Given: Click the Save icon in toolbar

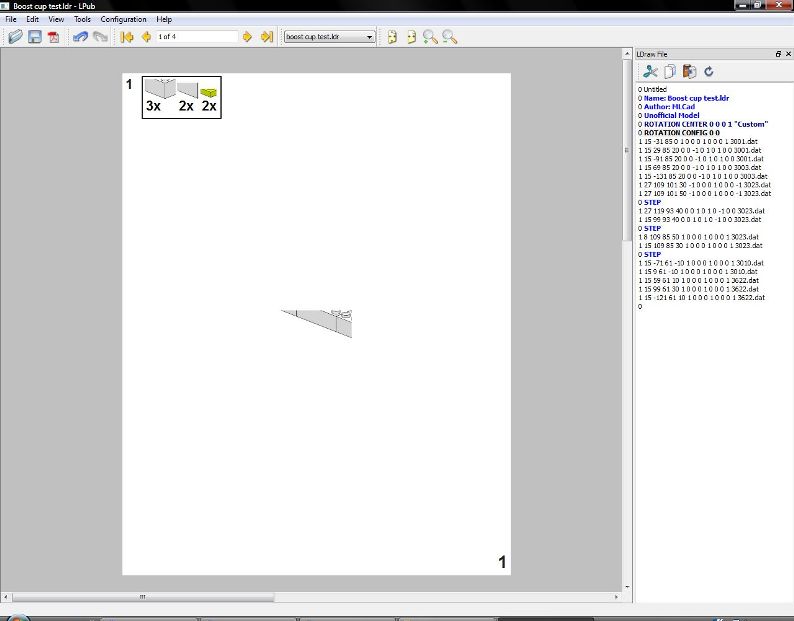Looking at the screenshot, I should [x=34, y=37].
